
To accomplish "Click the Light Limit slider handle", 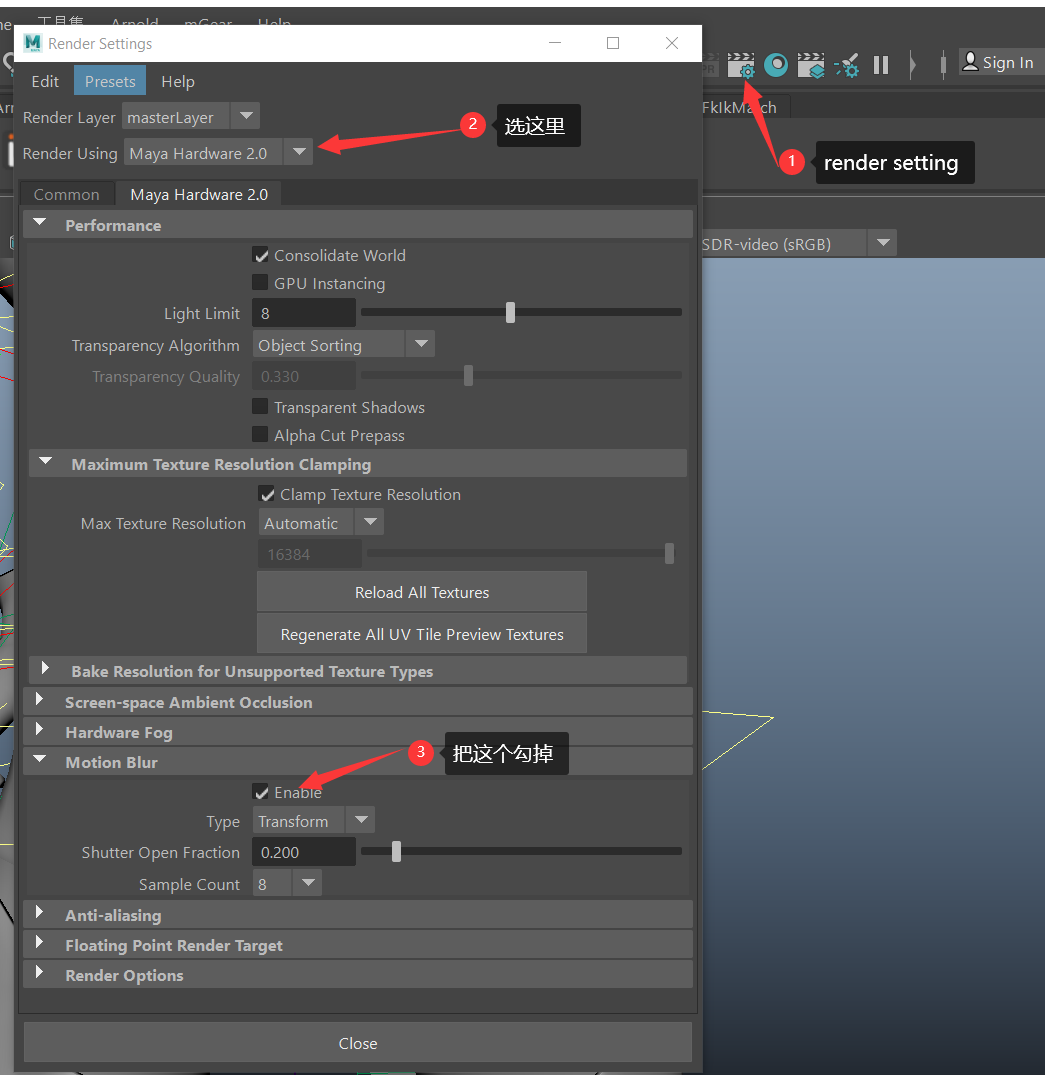I will 510,313.
